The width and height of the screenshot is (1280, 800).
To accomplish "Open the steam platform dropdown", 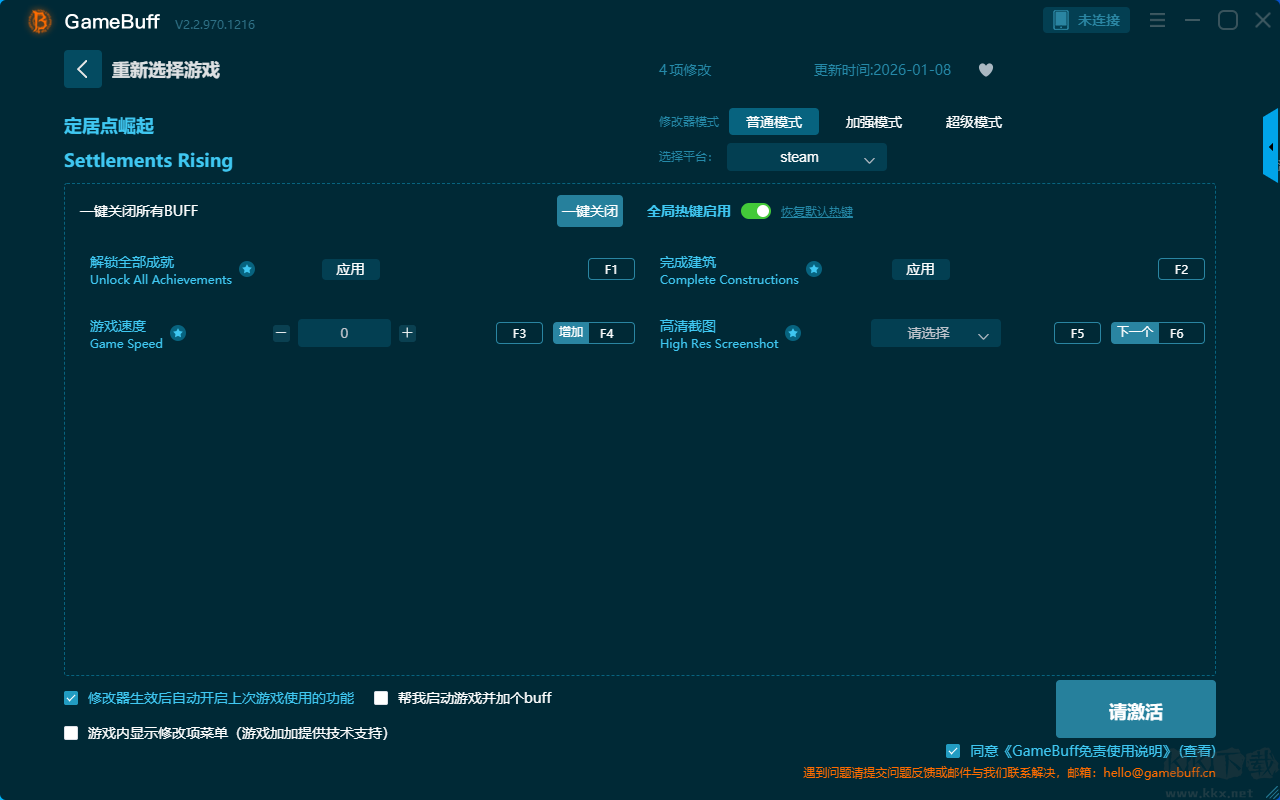I will [x=806, y=157].
